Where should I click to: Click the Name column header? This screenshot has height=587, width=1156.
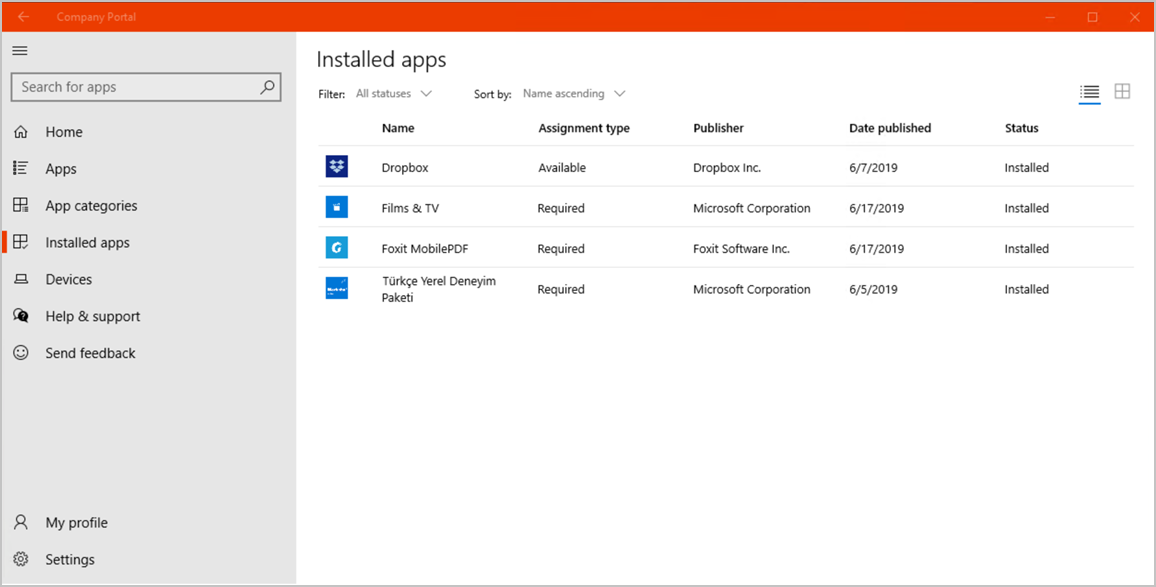(x=398, y=128)
